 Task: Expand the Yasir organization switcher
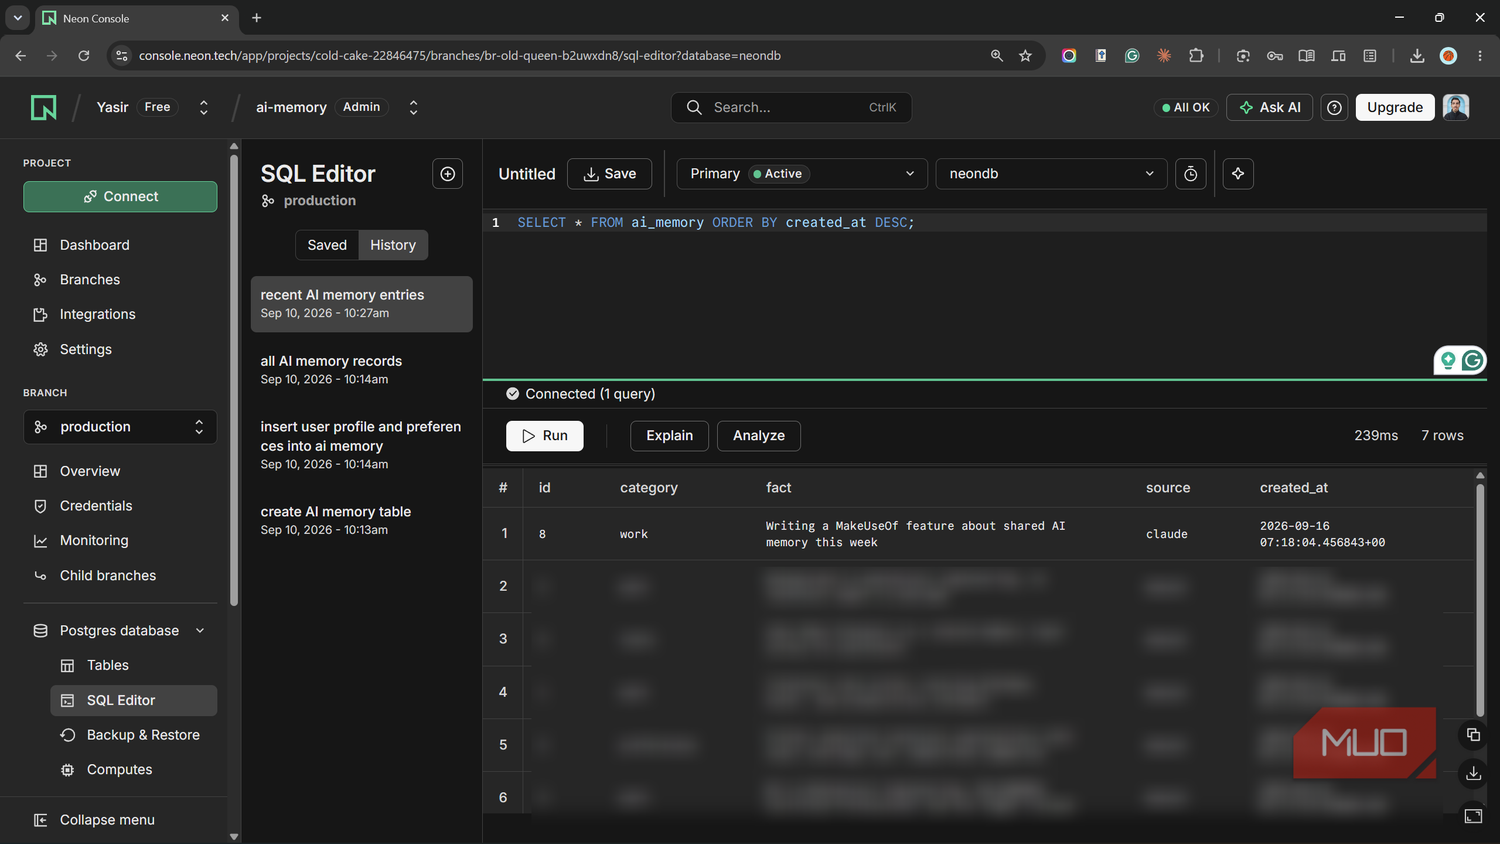point(204,107)
